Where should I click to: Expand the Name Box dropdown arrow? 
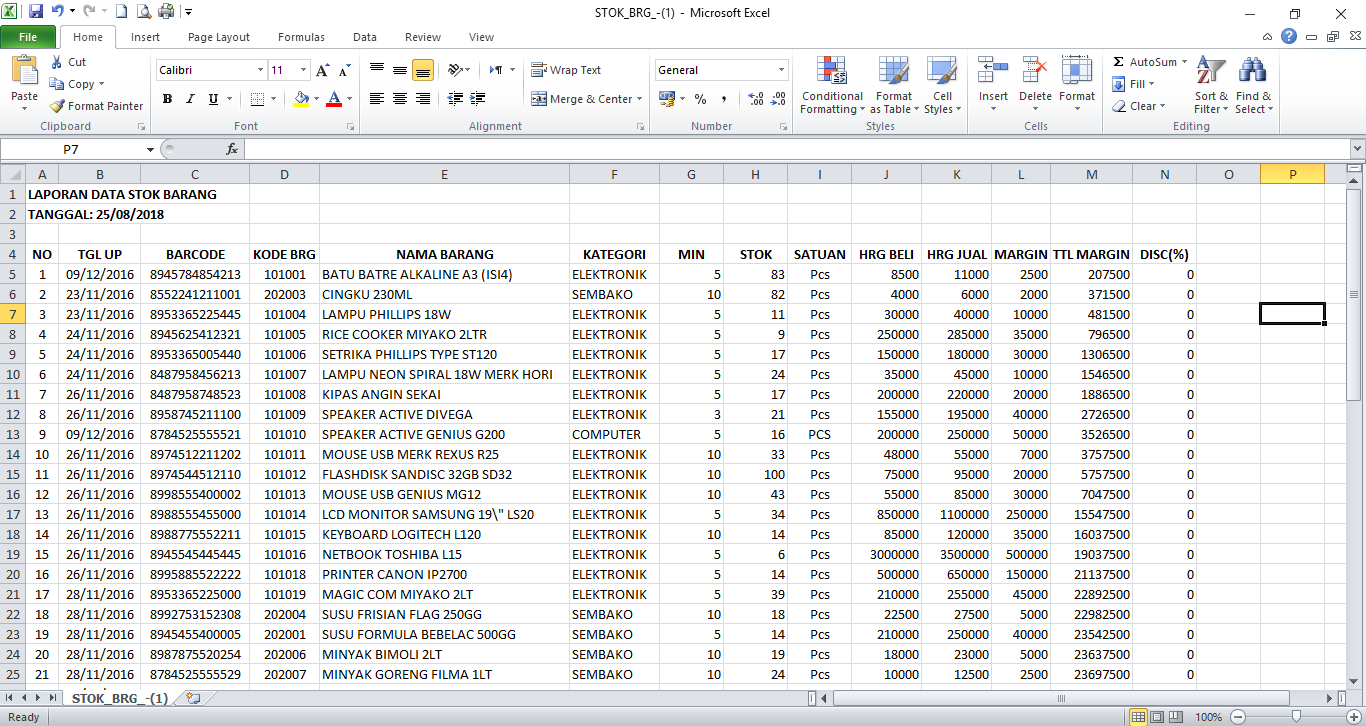(150, 149)
